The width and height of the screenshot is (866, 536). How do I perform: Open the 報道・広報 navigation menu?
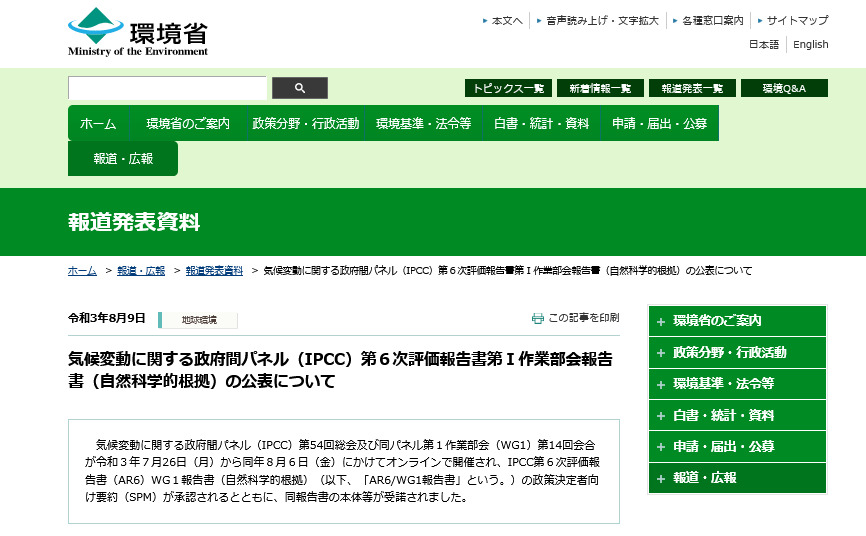pos(123,159)
